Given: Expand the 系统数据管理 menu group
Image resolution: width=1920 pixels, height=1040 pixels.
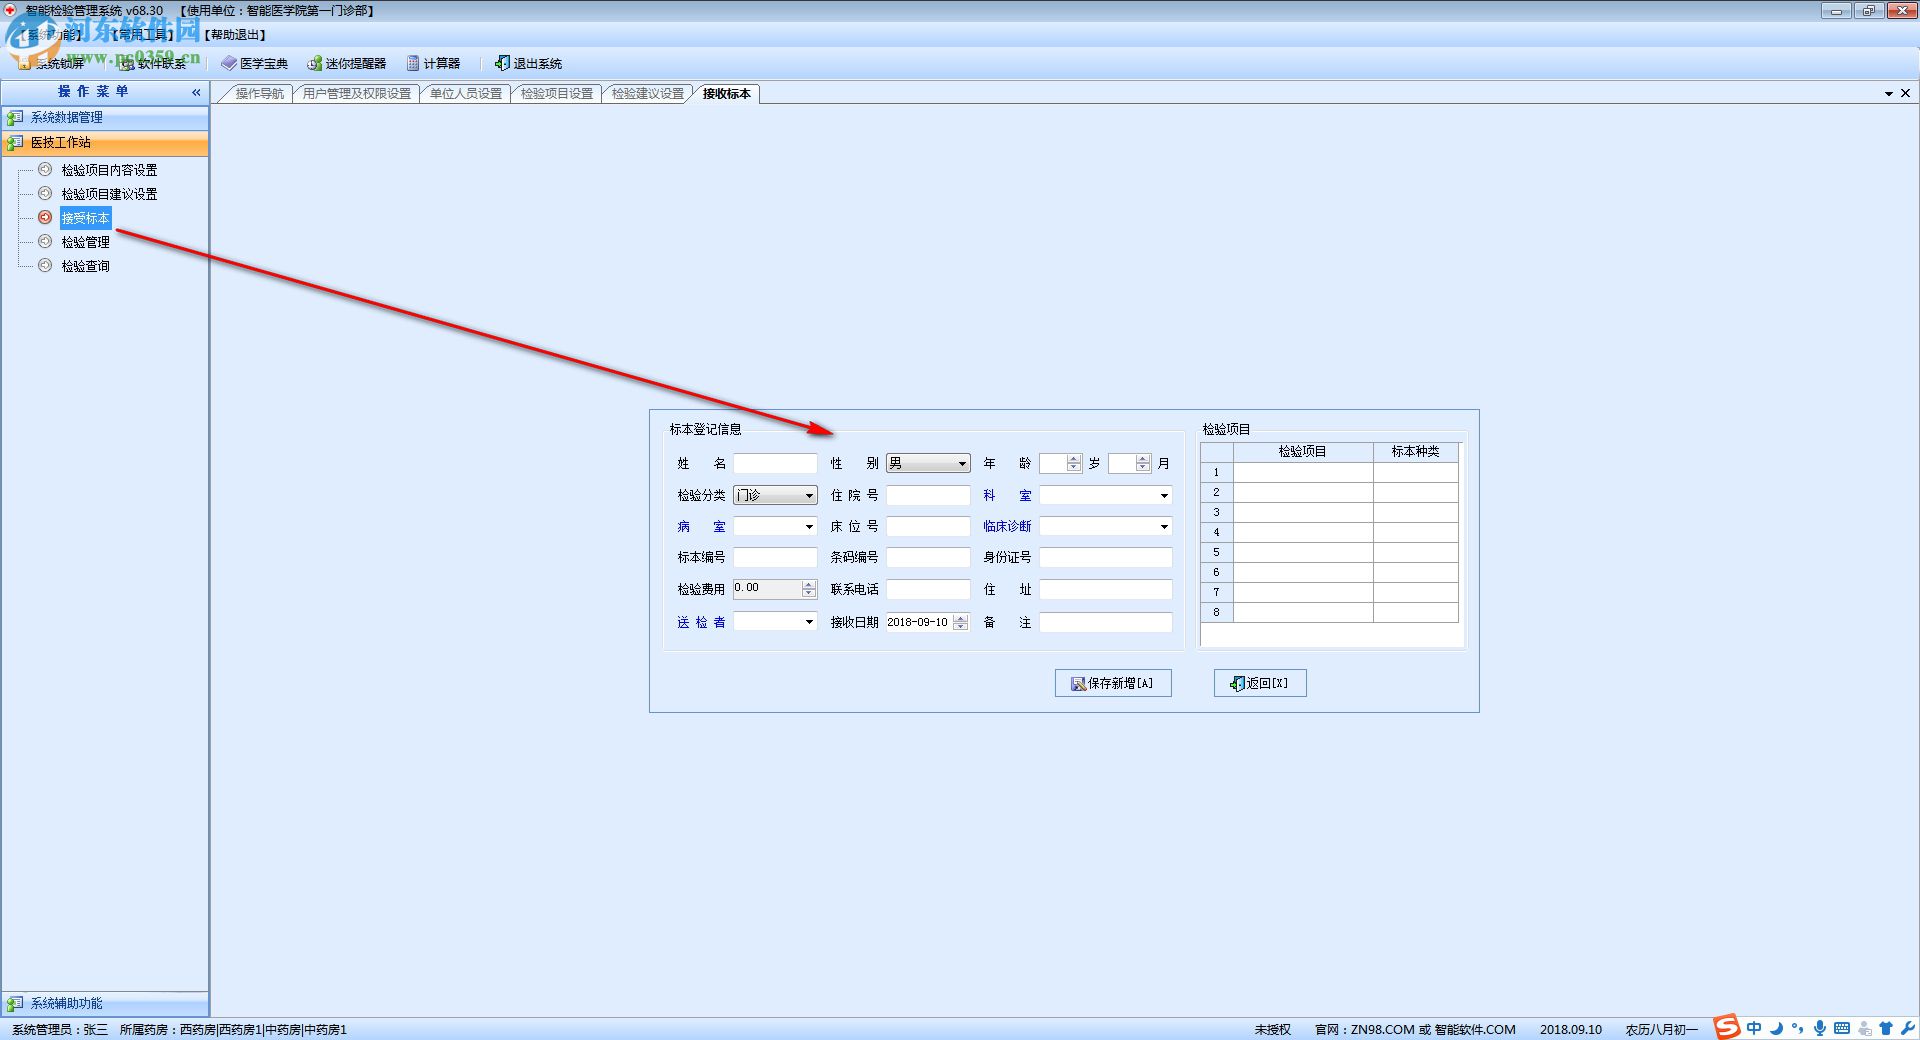Looking at the screenshot, I should coord(105,117).
